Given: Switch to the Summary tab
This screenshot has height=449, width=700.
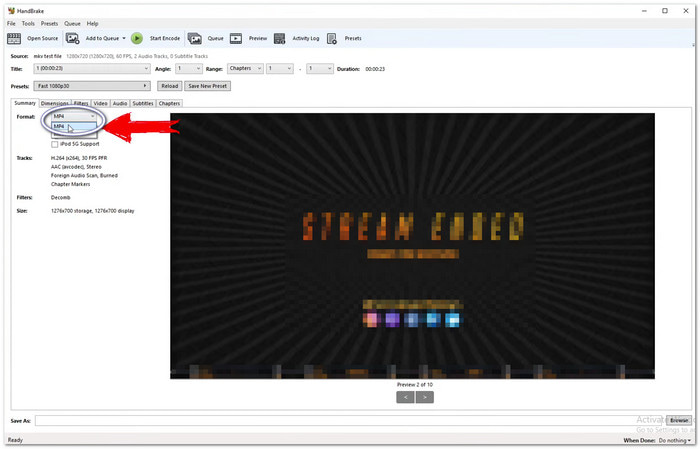Looking at the screenshot, I should pos(25,103).
